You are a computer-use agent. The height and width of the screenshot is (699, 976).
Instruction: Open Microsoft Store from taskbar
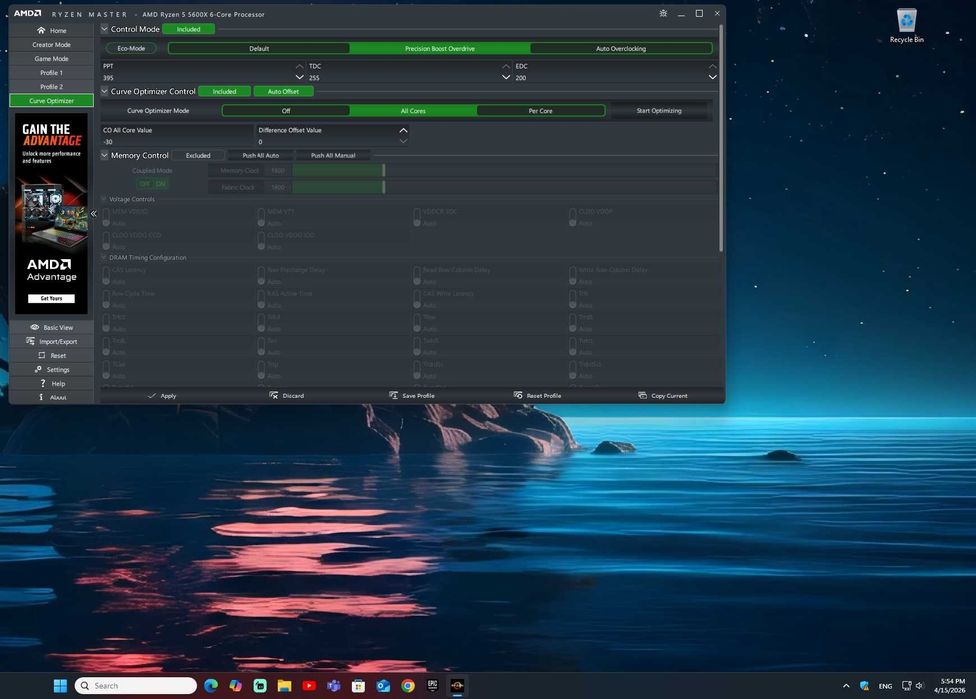[358, 685]
